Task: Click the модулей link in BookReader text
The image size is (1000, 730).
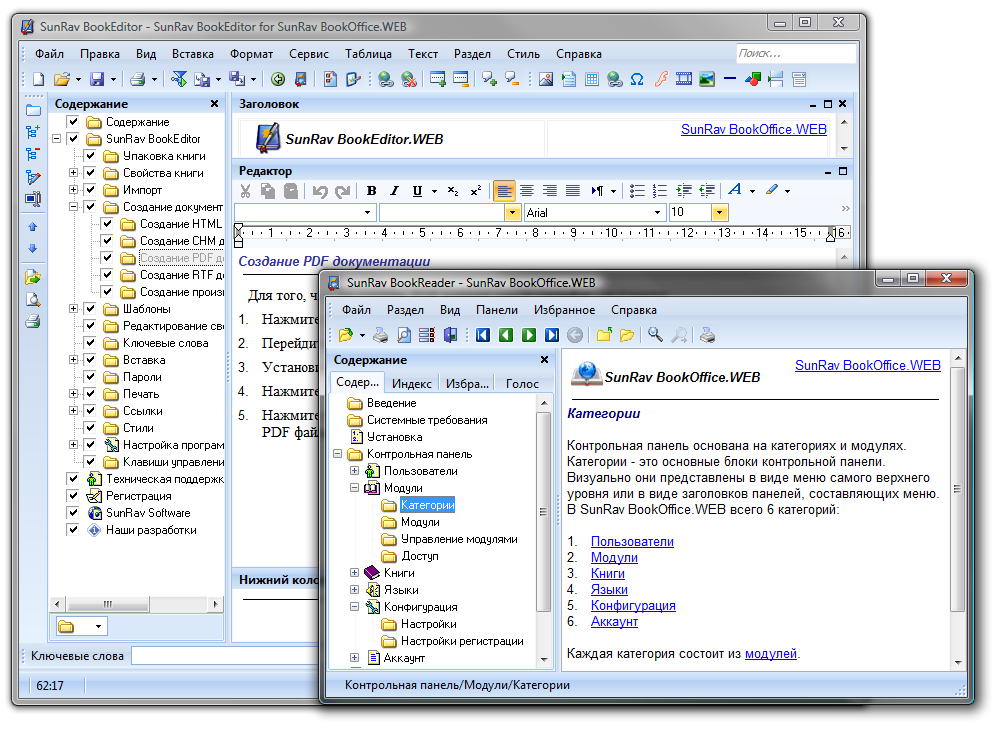Action: pos(770,653)
